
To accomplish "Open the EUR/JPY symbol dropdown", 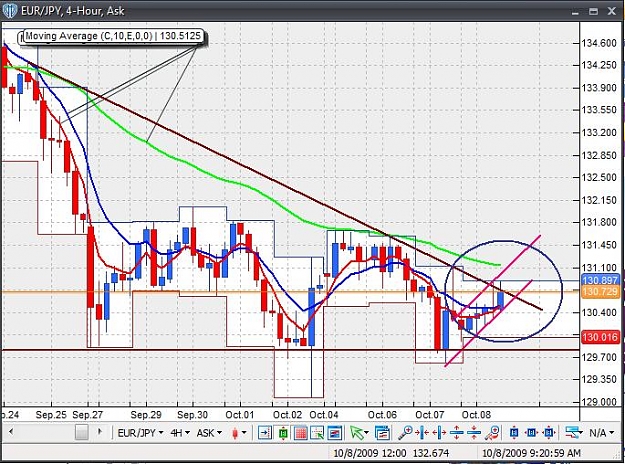I will pos(140,433).
